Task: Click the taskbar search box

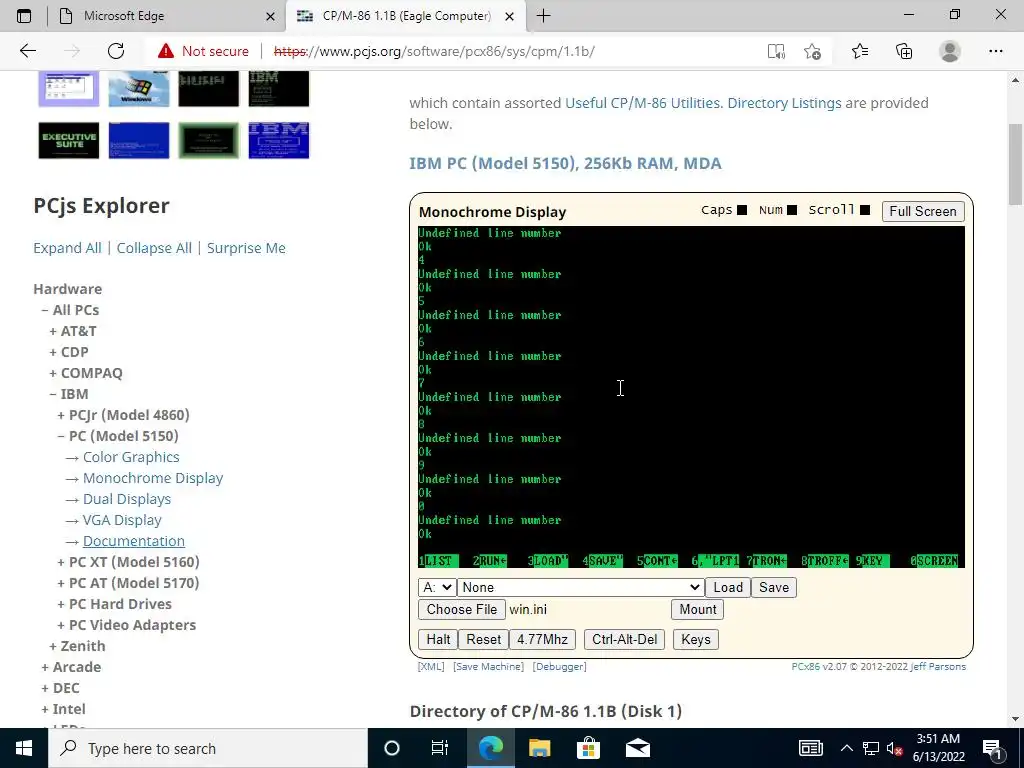Action: point(208,748)
